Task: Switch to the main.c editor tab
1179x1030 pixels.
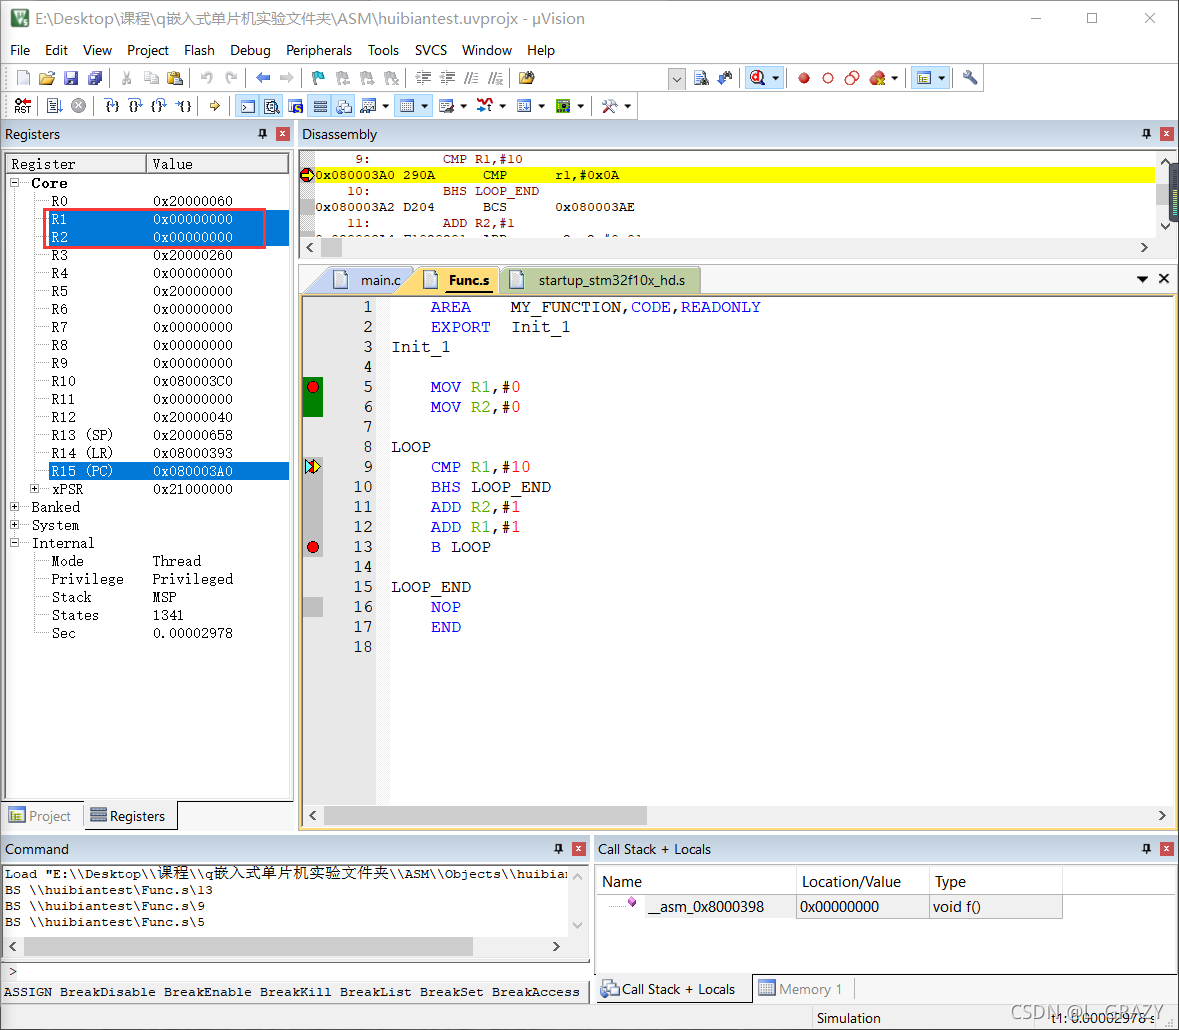Action: [x=368, y=280]
